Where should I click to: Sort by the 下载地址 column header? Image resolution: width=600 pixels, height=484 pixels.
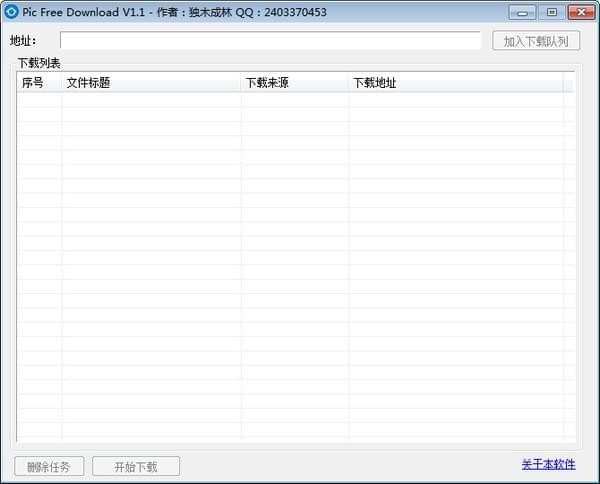pos(456,83)
